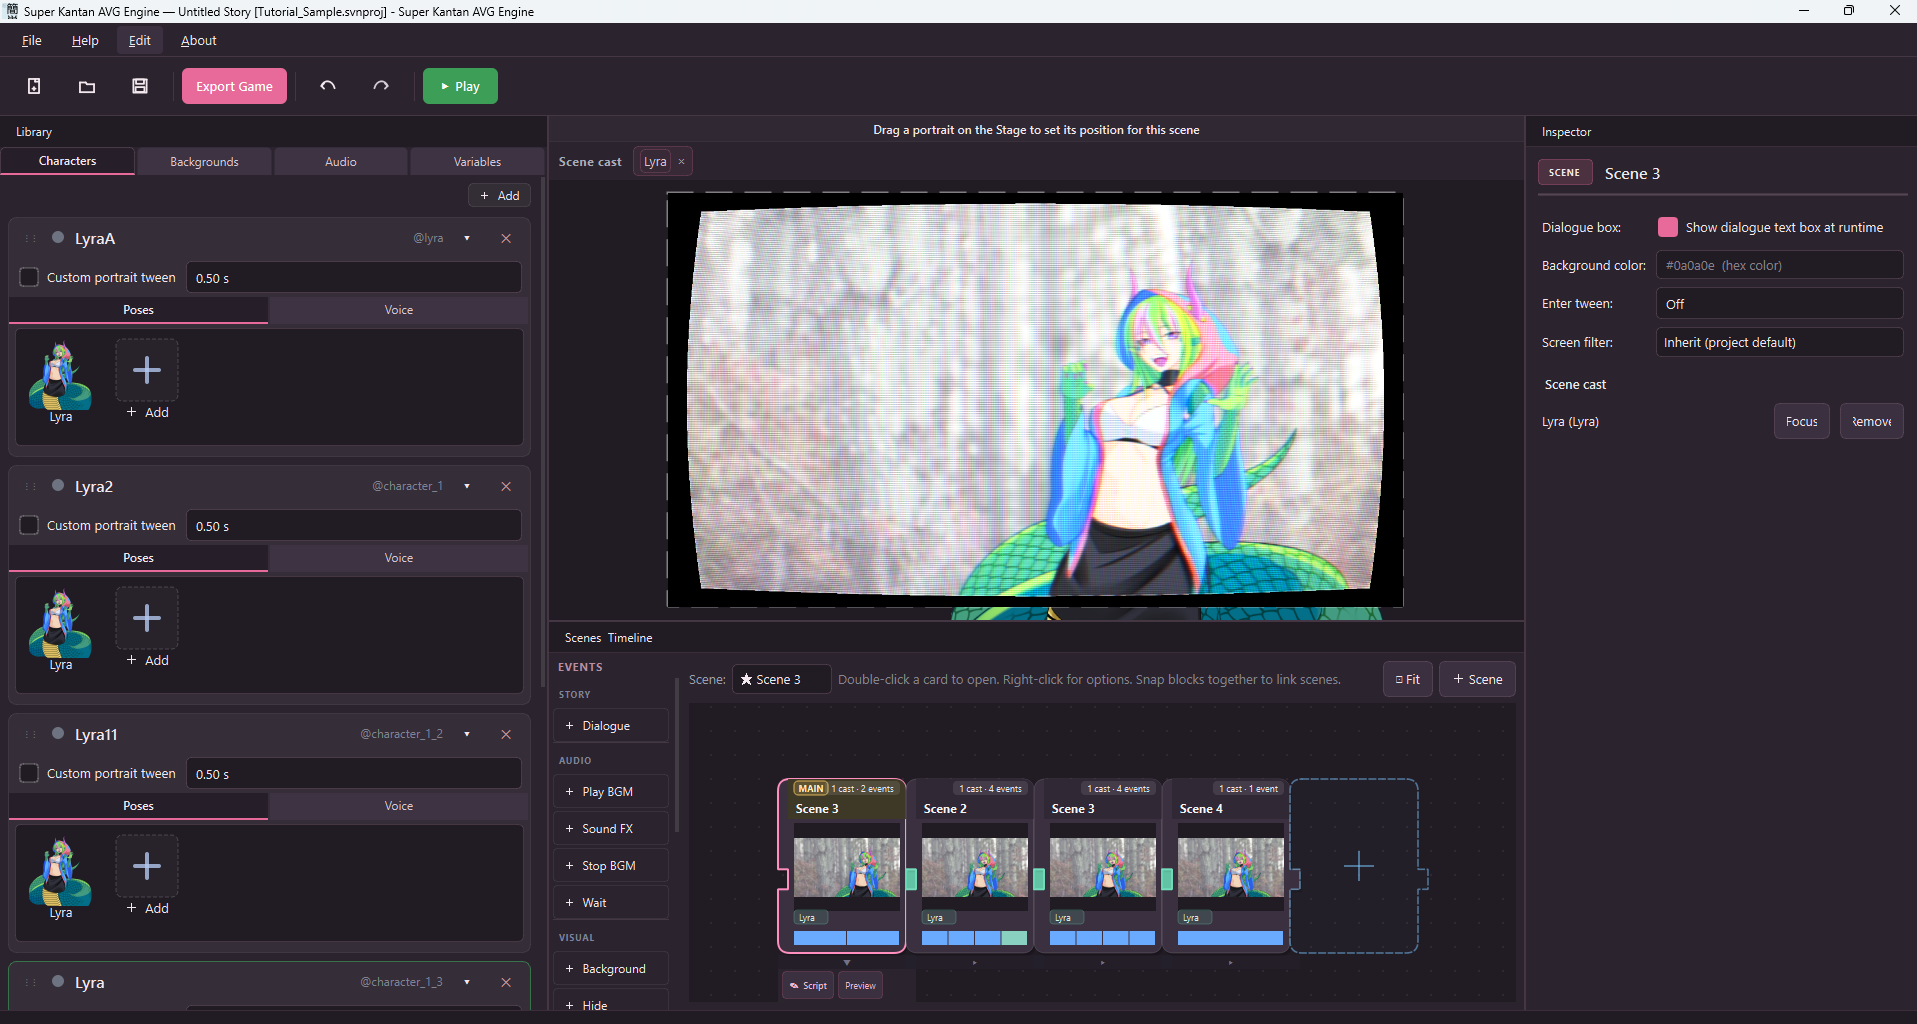Add a new character to the library
The image size is (1917, 1024).
coord(500,195)
